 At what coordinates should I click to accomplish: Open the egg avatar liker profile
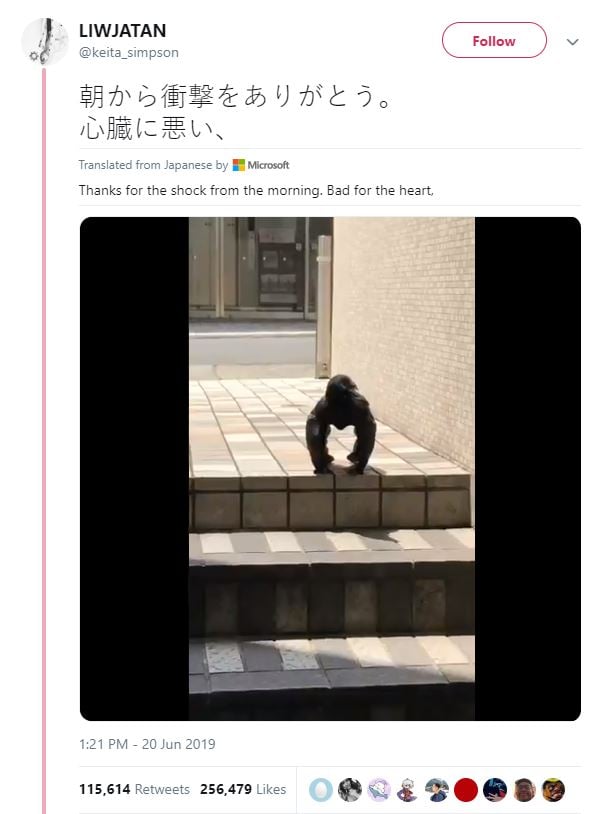[x=320, y=790]
